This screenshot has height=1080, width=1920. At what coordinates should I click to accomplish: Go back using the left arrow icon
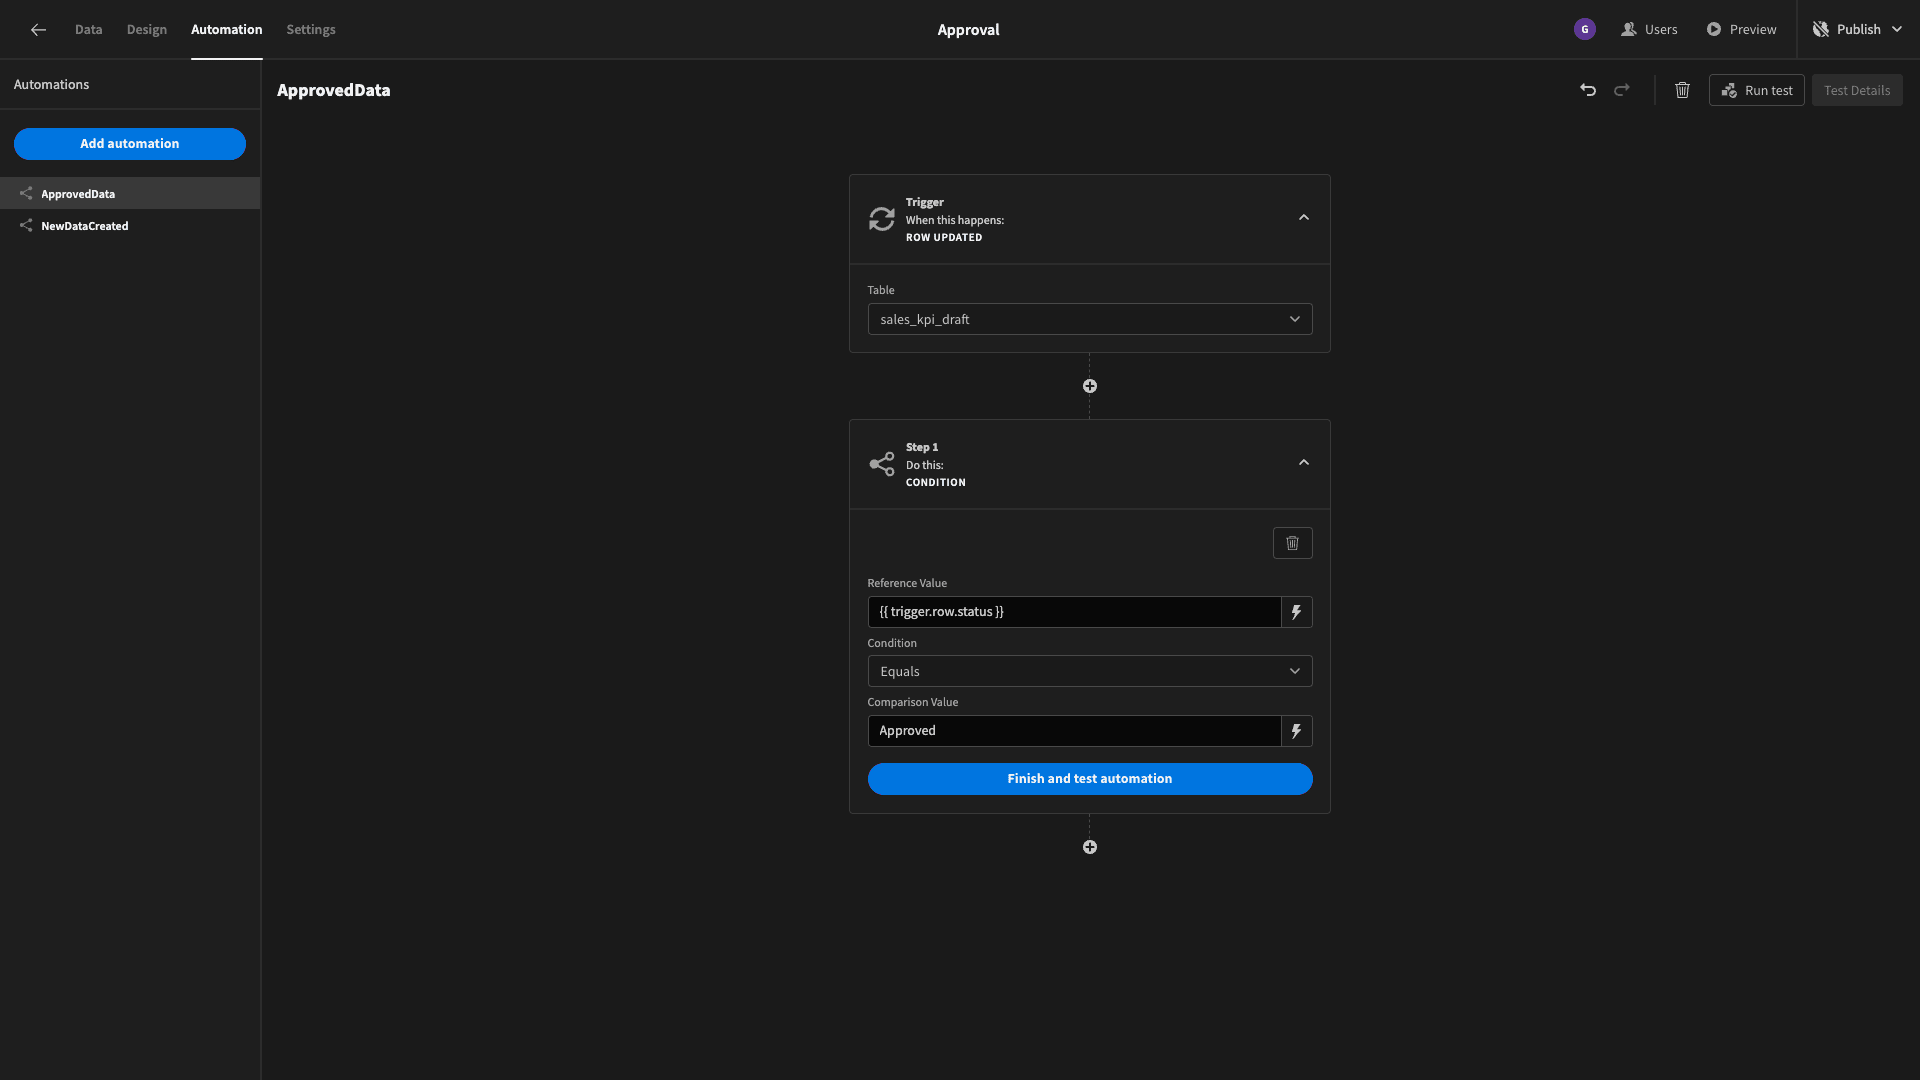point(38,30)
